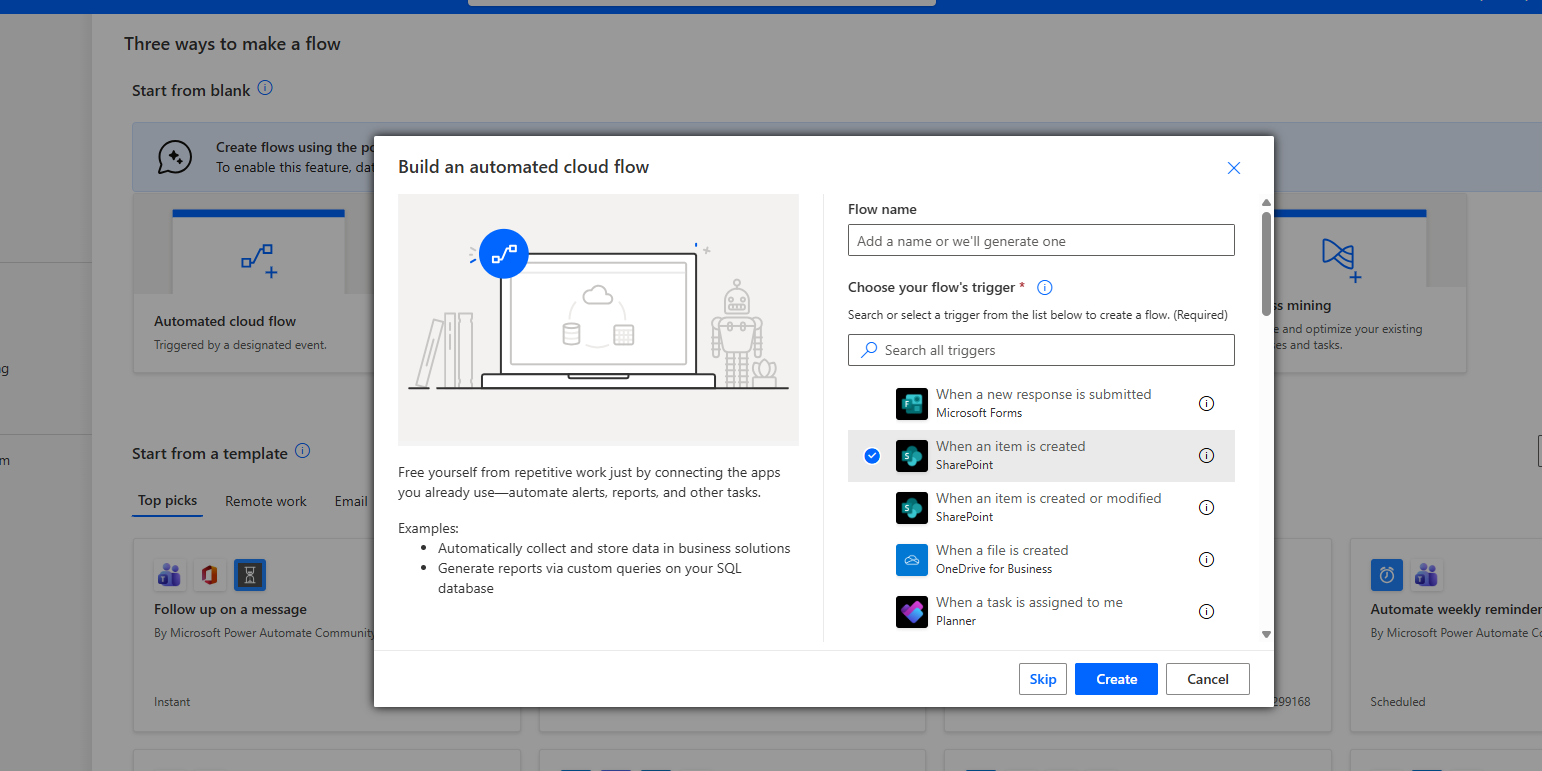Switch to the Remote work template tab
The height and width of the screenshot is (771, 1542).
pyautogui.click(x=266, y=501)
